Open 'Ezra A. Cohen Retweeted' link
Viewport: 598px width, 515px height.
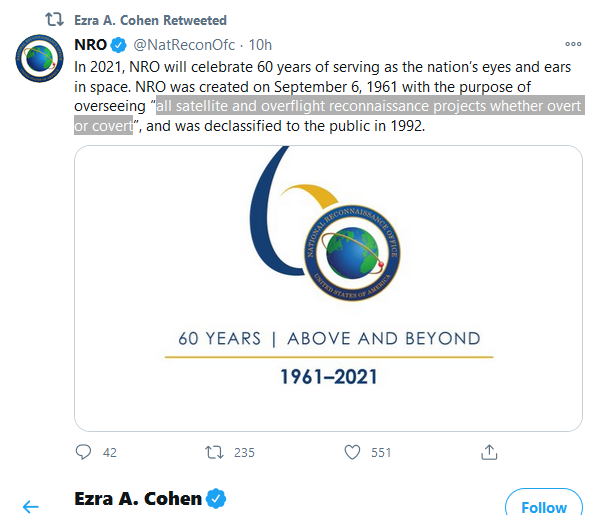150,20
